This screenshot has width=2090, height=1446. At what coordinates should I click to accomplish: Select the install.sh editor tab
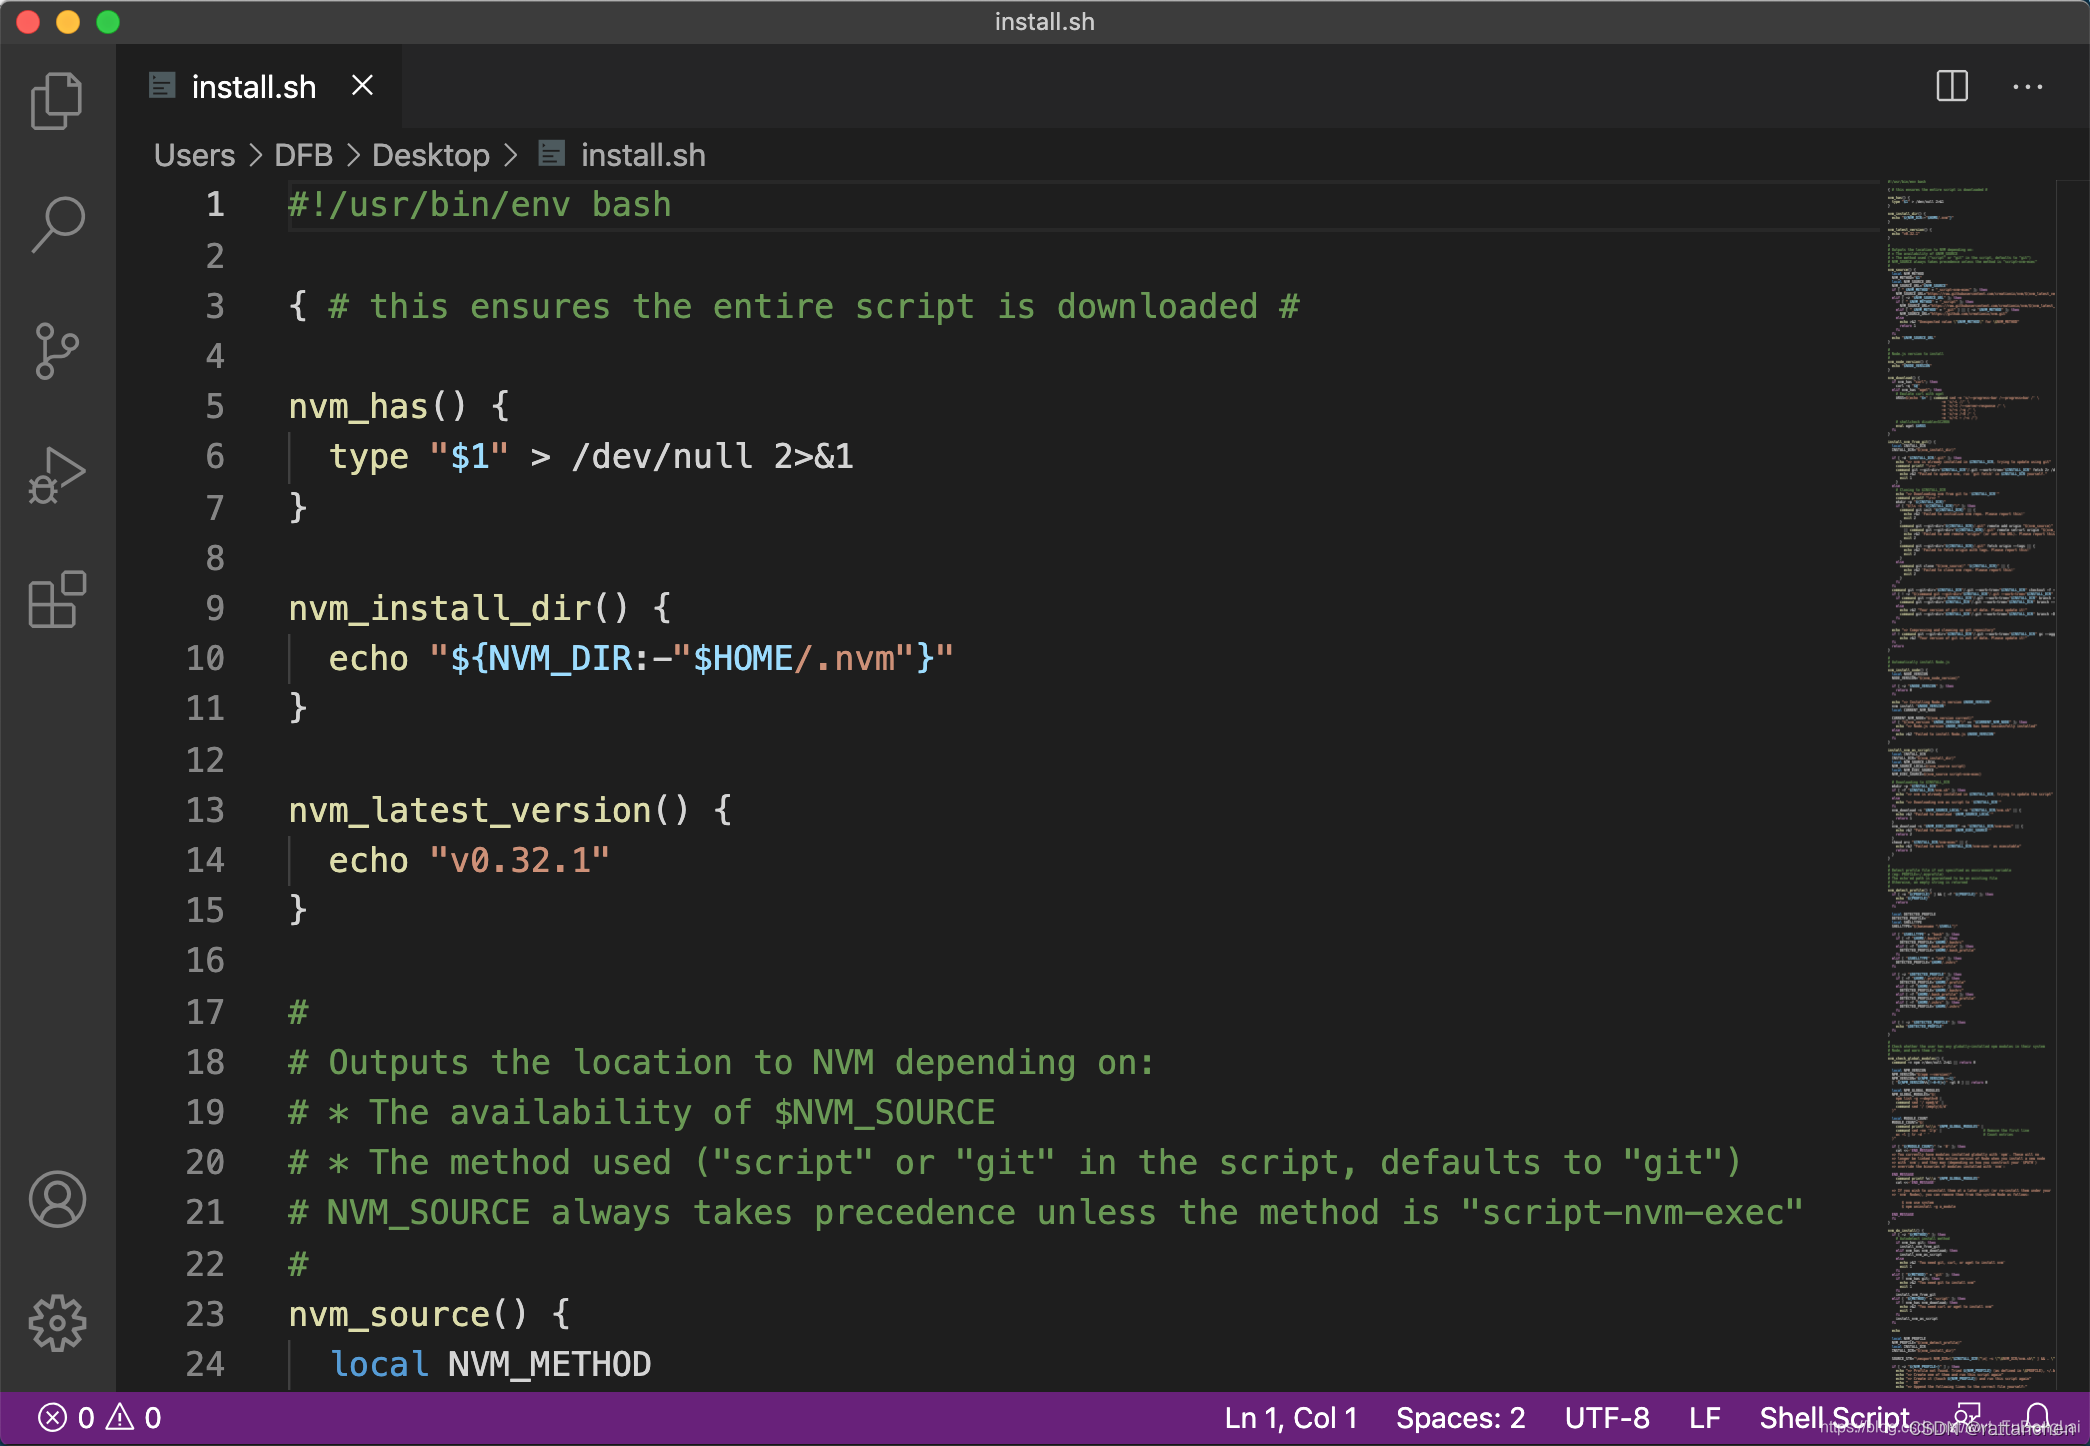[260, 86]
